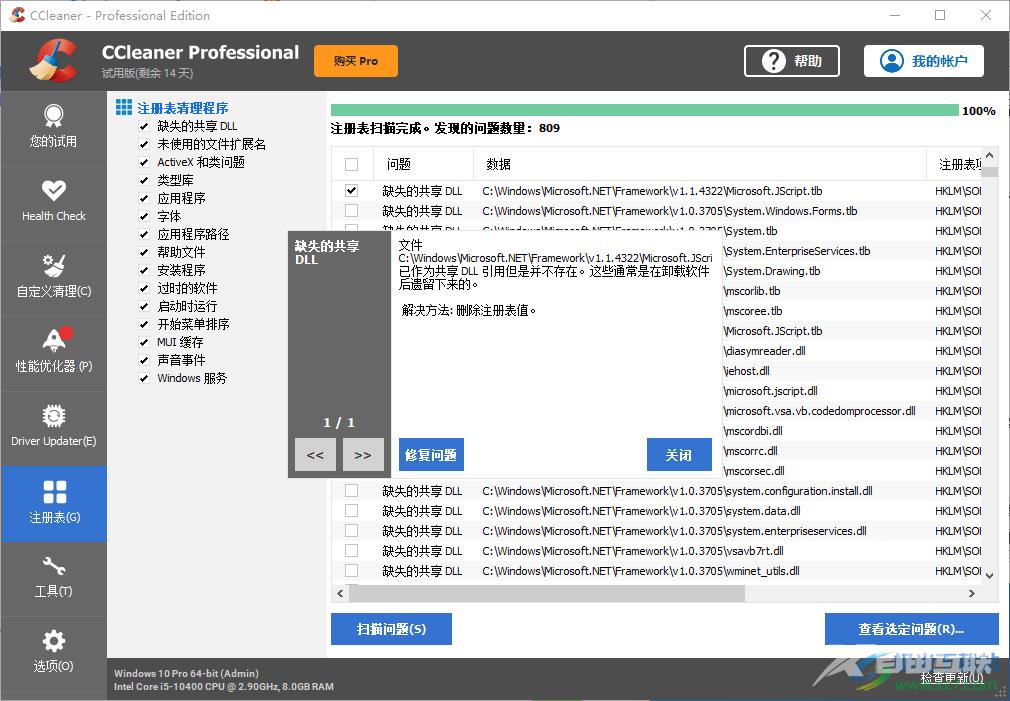1010x701 pixels.
Task: Launch Driver Updater(E) from sidebar
Action: point(54,424)
